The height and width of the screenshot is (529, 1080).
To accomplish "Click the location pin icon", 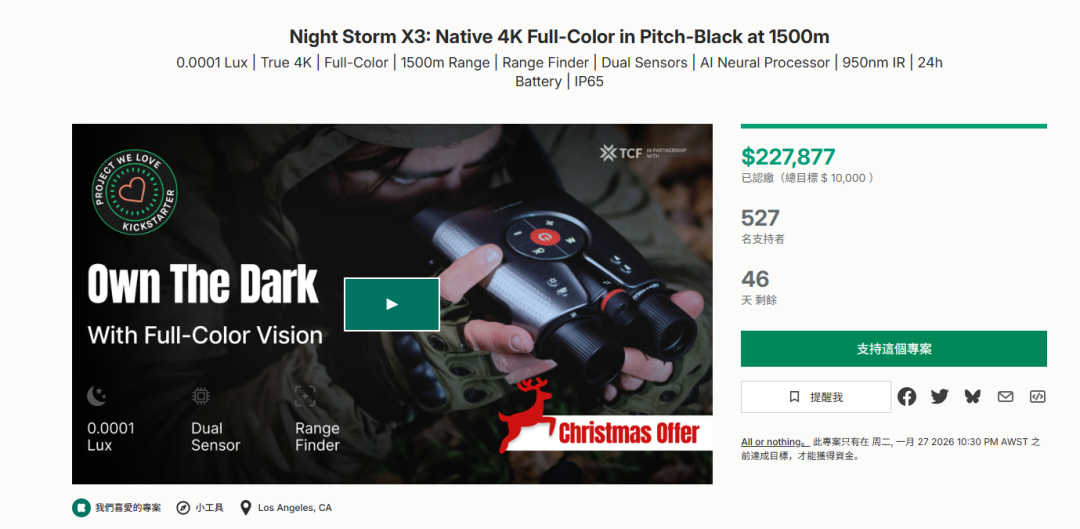I will 246,508.
